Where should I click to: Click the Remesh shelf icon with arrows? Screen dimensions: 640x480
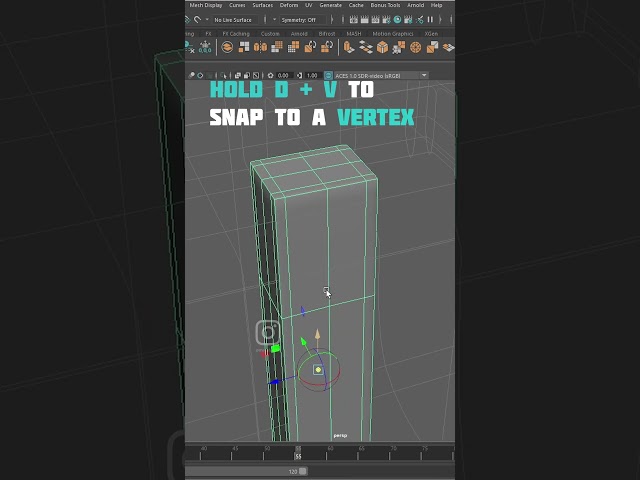[310, 47]
